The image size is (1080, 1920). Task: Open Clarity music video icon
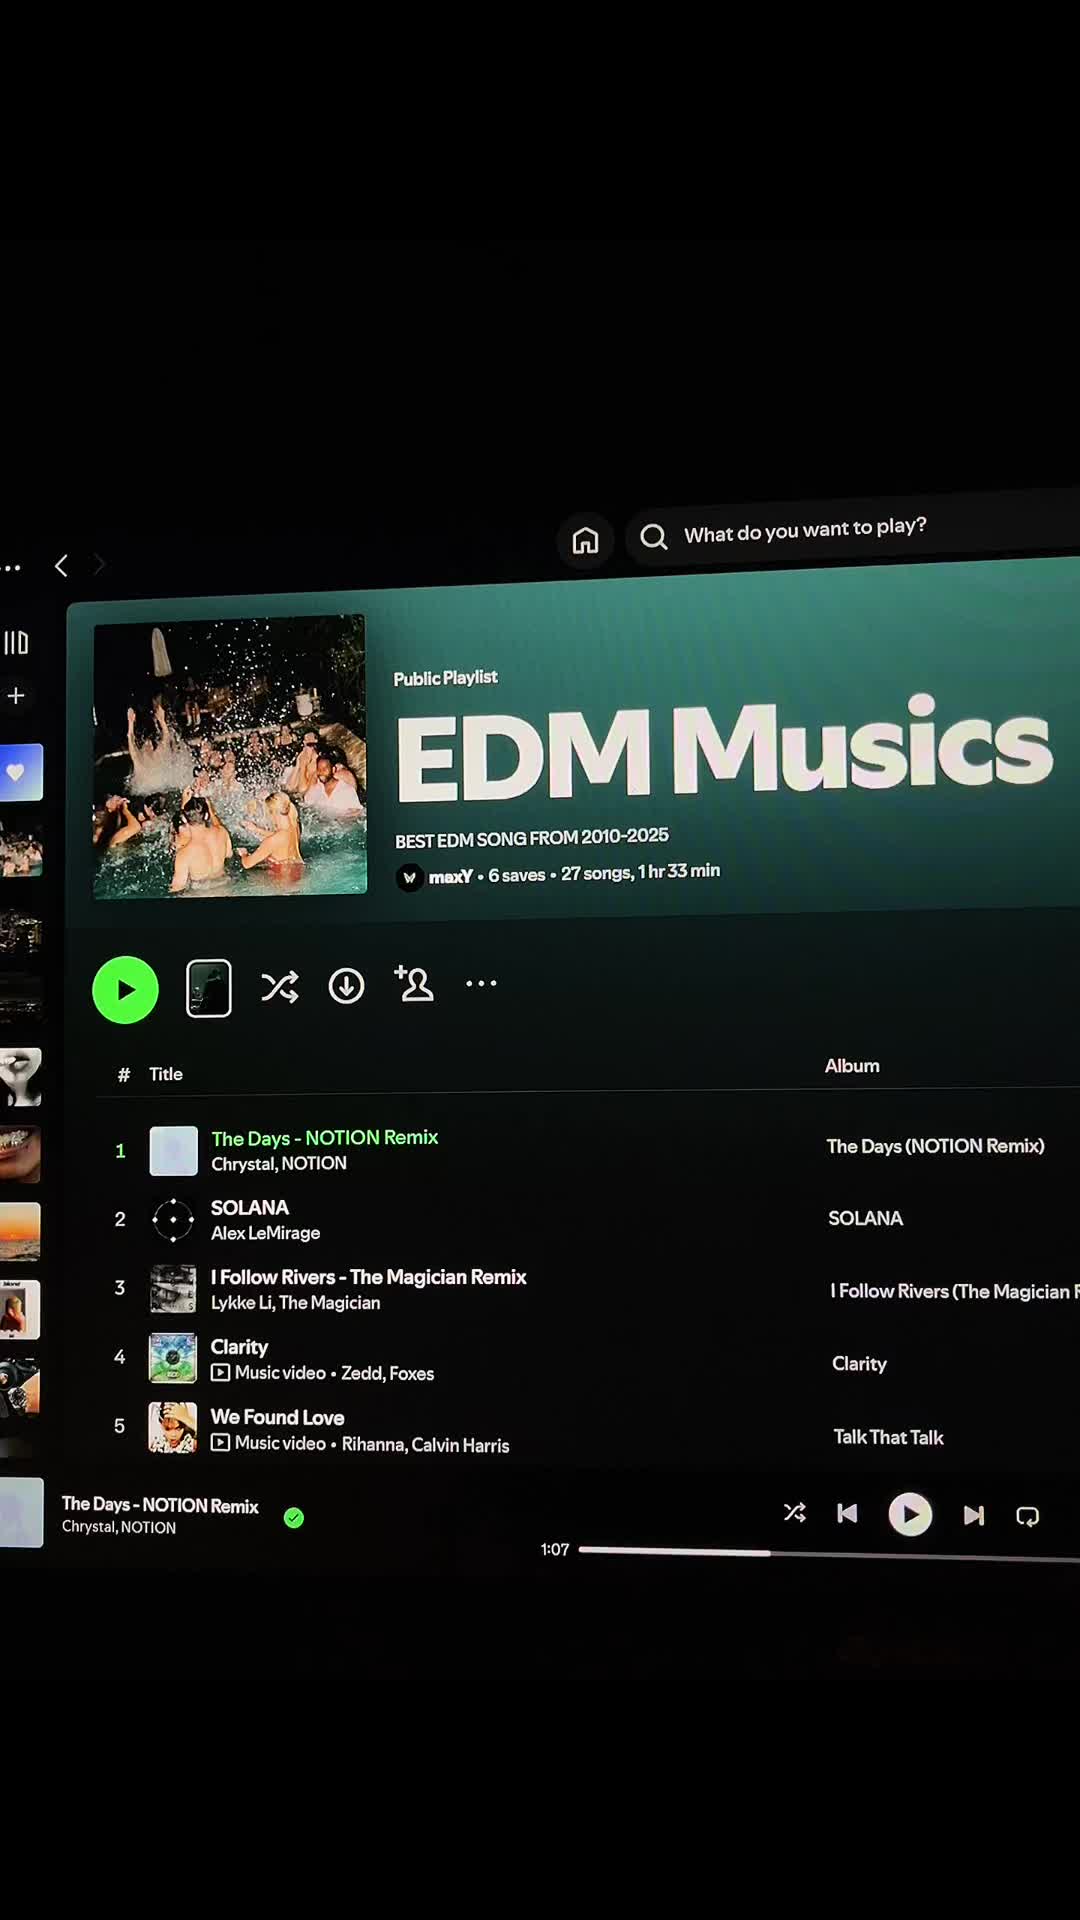(220, 1373)
